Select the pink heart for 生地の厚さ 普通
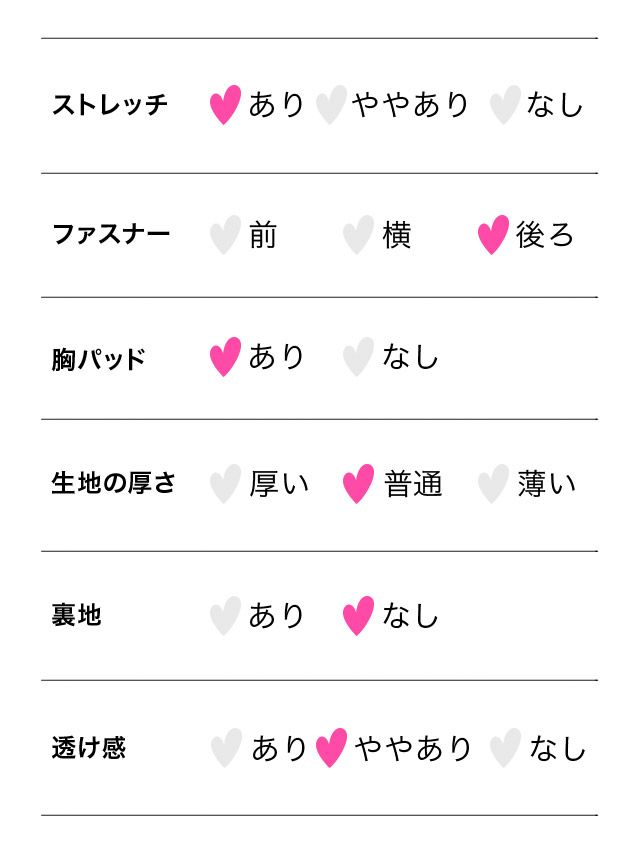640x854 pixels. click(x=358, y=484)
